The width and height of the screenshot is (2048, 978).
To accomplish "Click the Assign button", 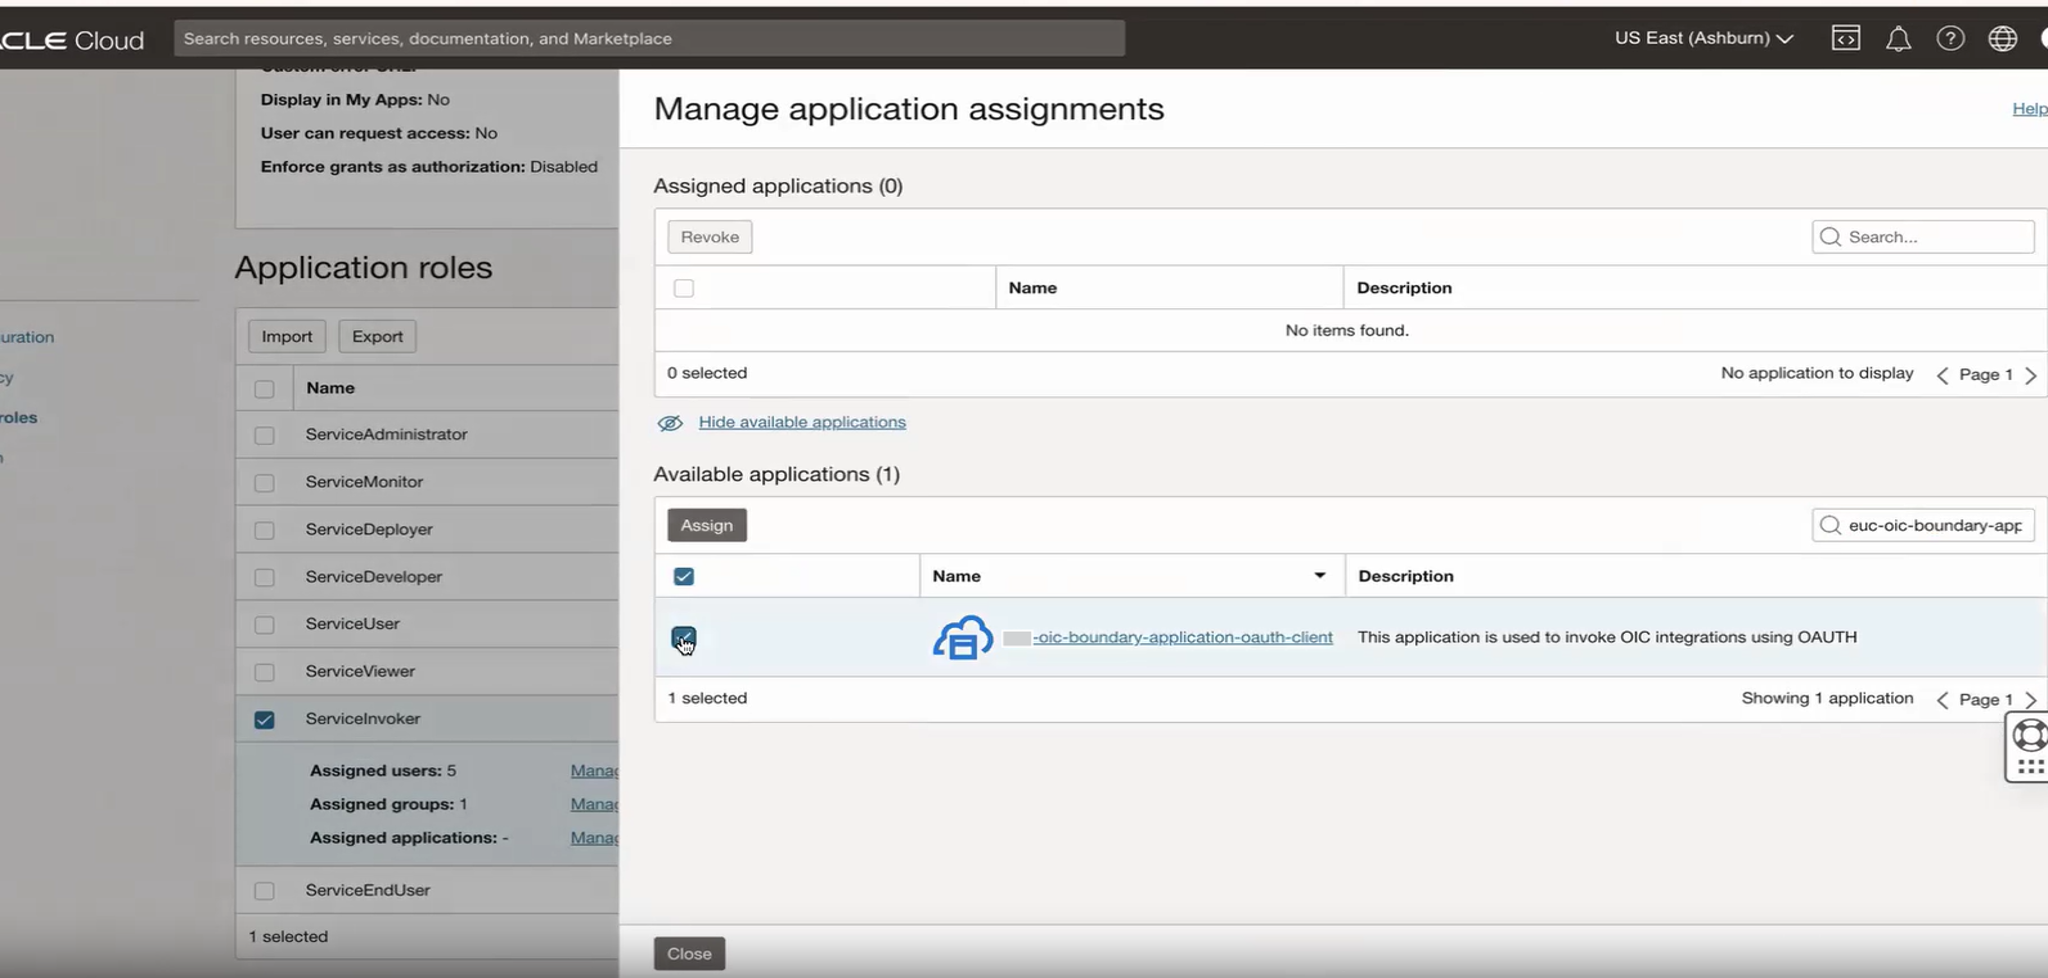I will pos(706,524).
